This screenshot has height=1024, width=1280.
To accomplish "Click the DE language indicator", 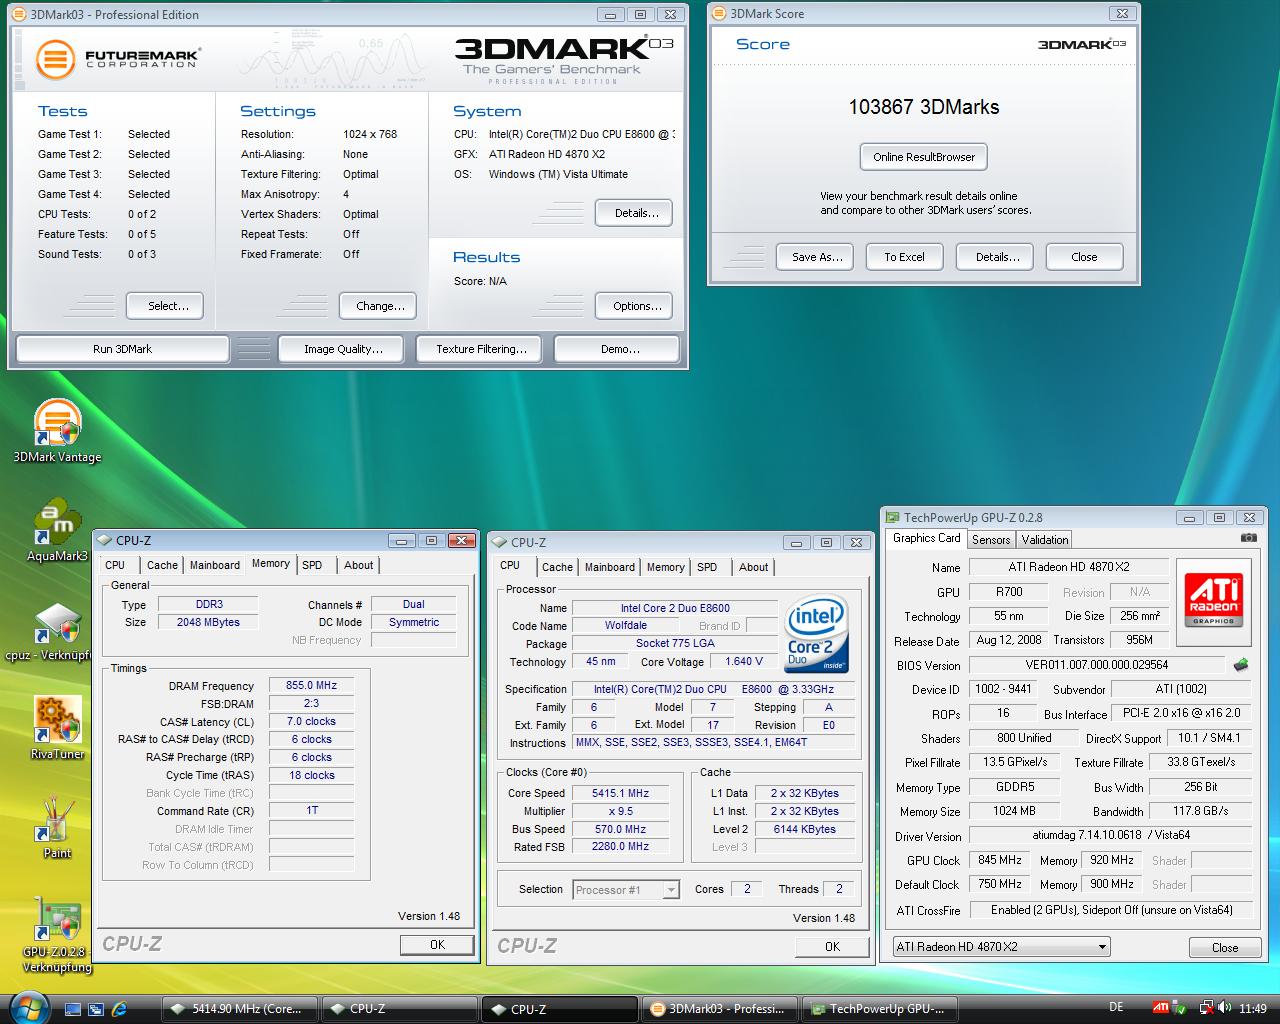I will 1116,1007.
